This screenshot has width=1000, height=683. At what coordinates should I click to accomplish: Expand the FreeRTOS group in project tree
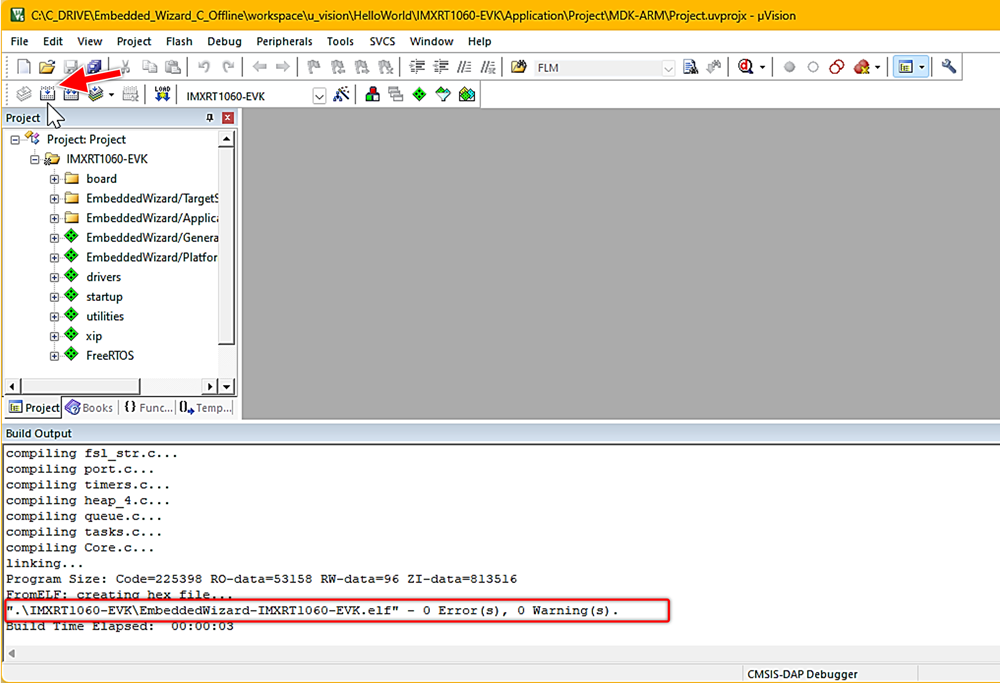tap(55, 355)
